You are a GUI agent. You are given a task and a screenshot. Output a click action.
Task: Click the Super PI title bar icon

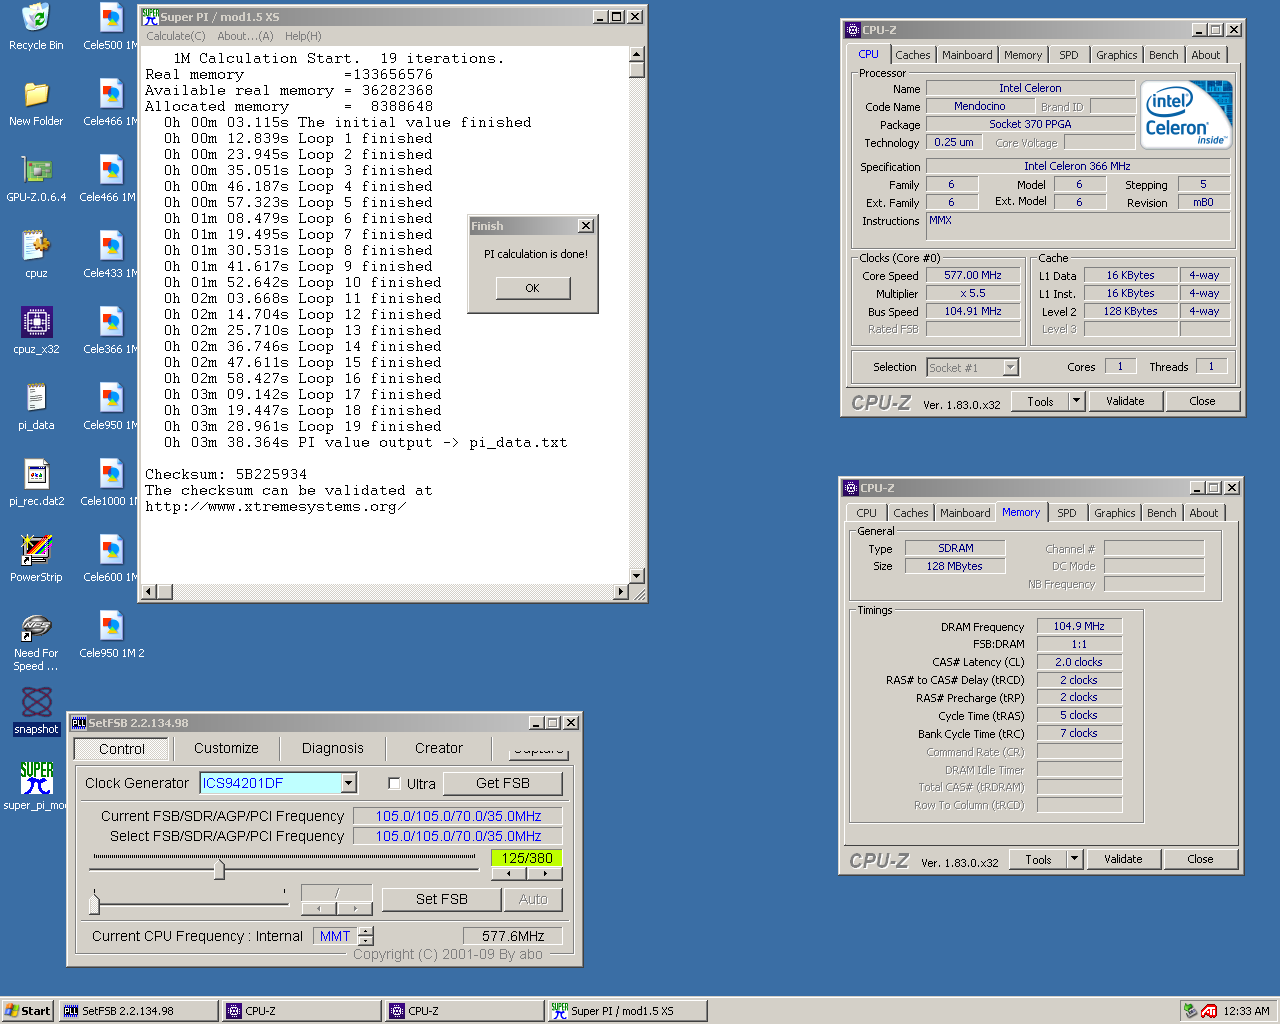click(150, 16)
